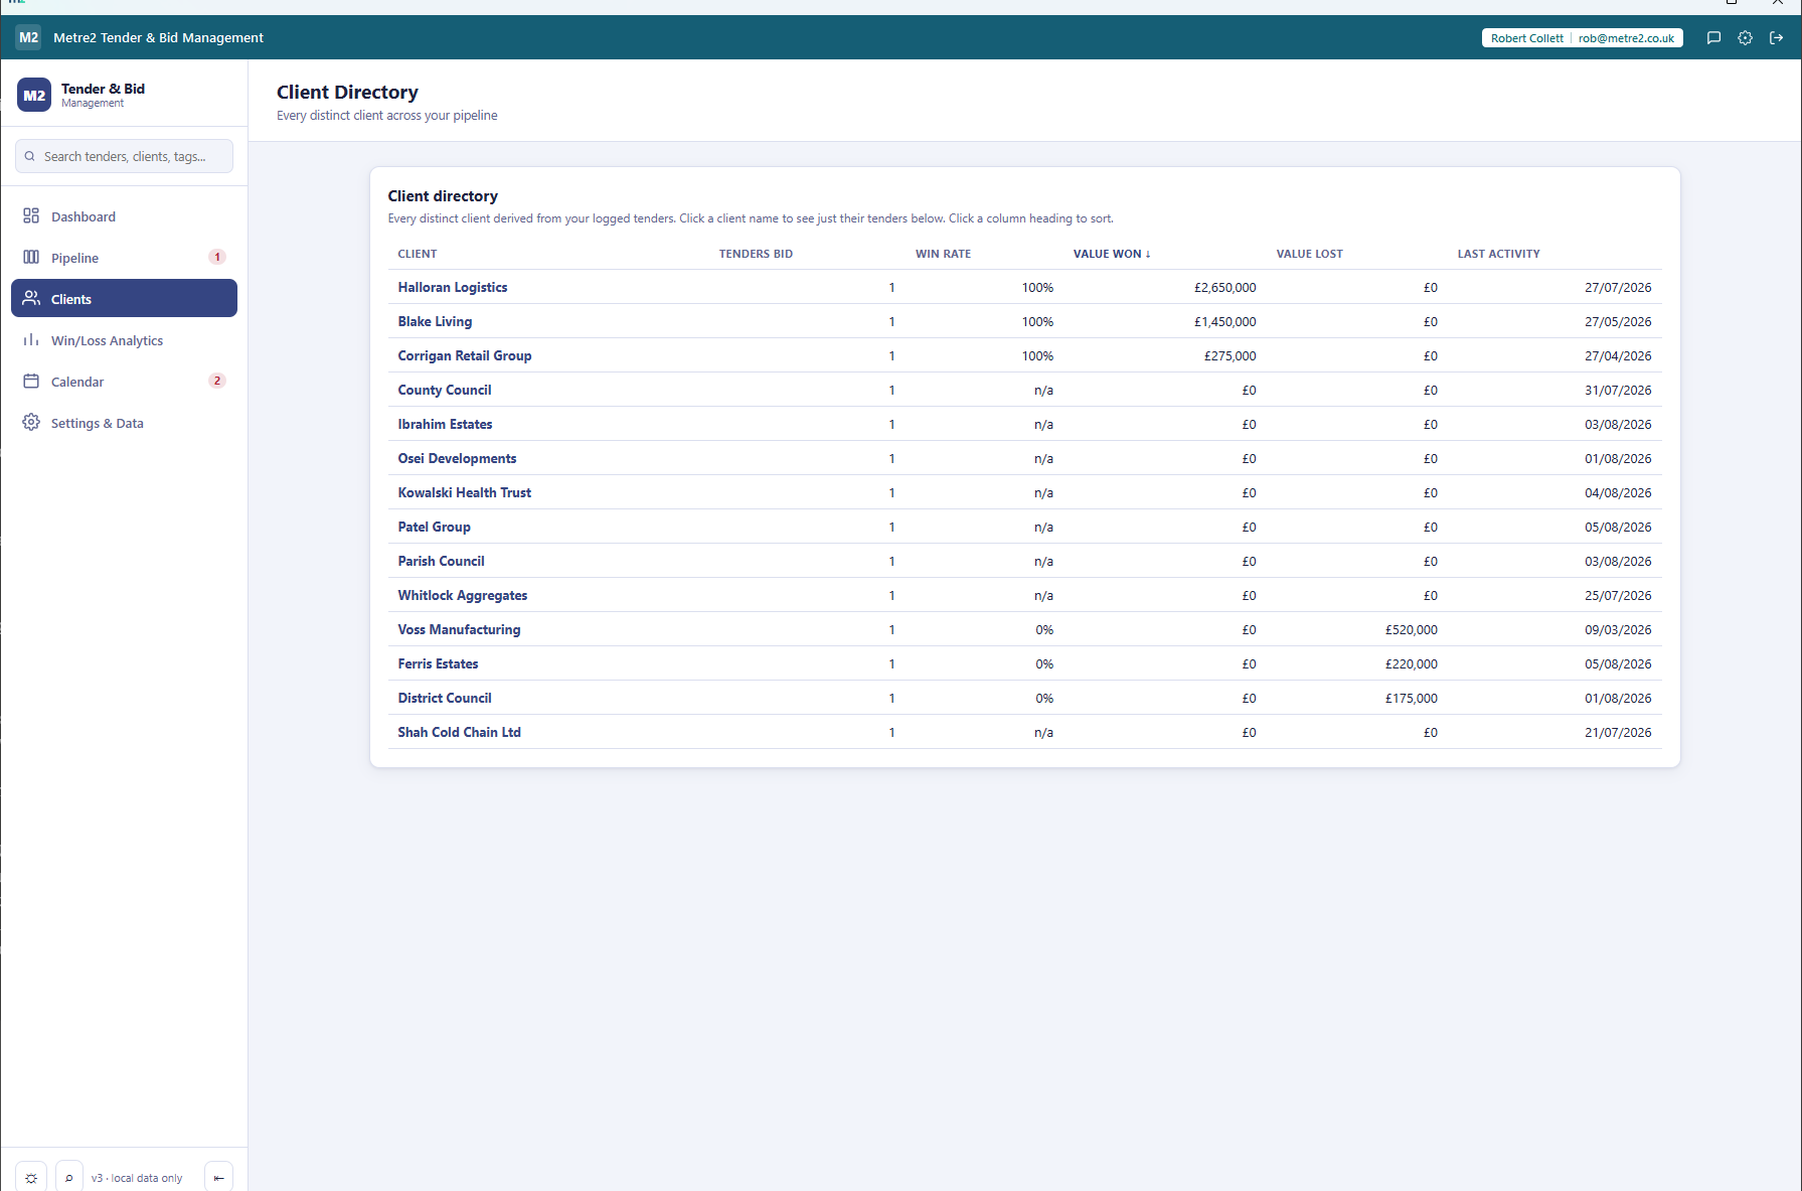Viewport: 1802px width, 1191px height.
Task: Open Corrigan Retail Group tenders
Action: (464, 356)
